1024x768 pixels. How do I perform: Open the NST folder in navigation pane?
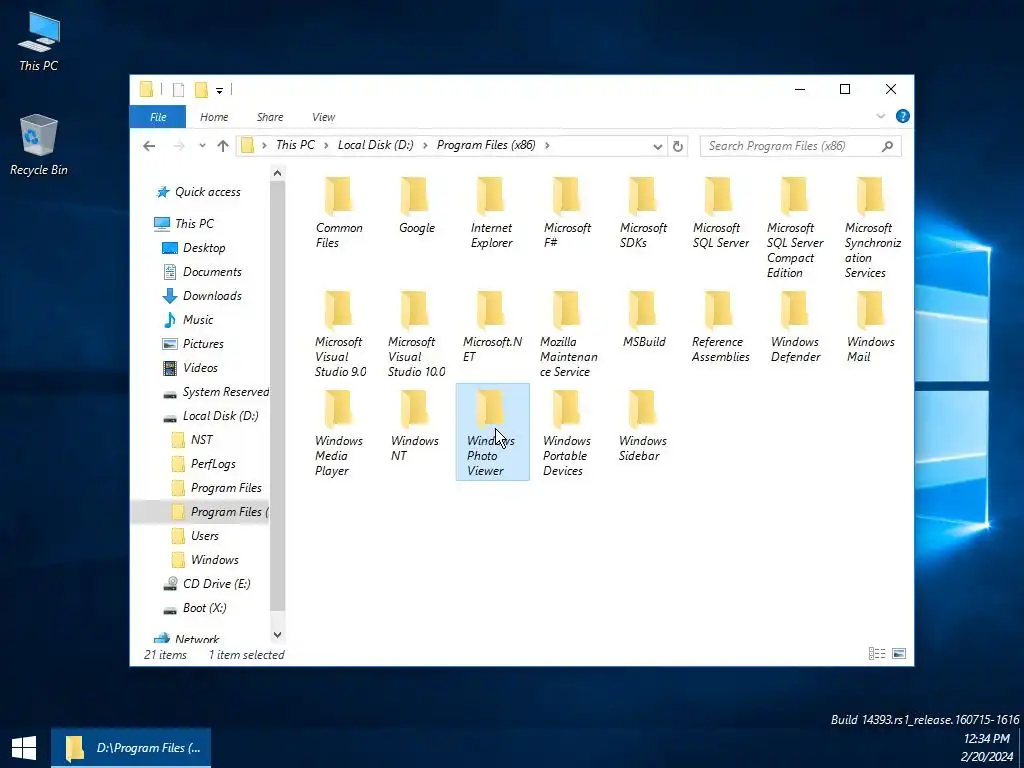click(x=192, y=440)
